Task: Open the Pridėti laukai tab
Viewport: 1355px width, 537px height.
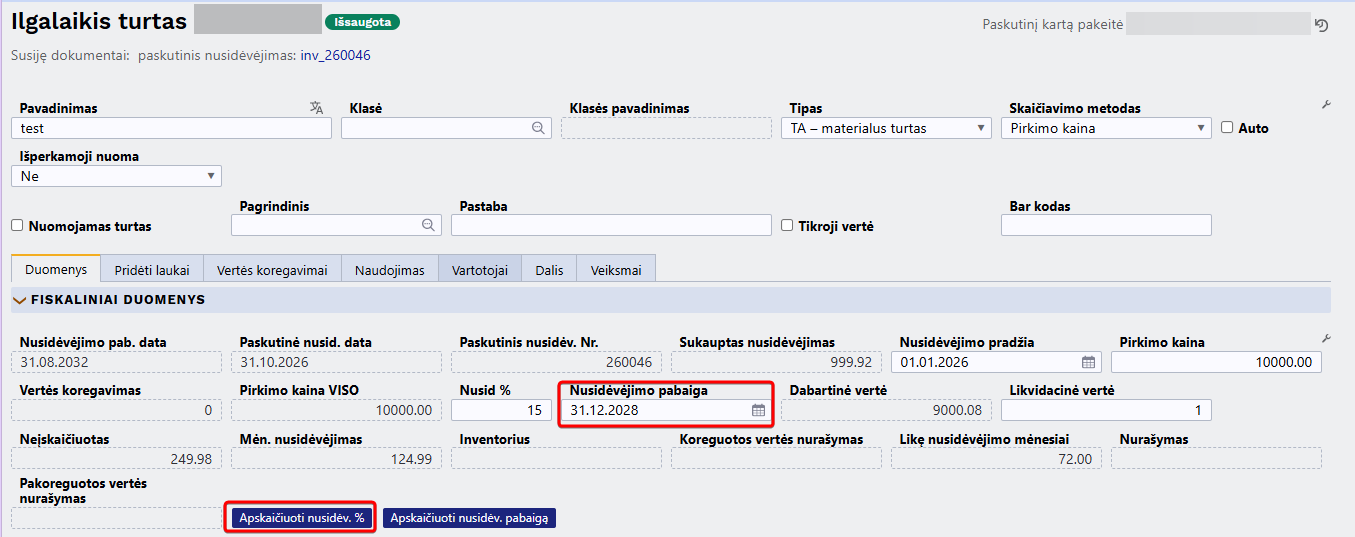Action: (152, 270)
